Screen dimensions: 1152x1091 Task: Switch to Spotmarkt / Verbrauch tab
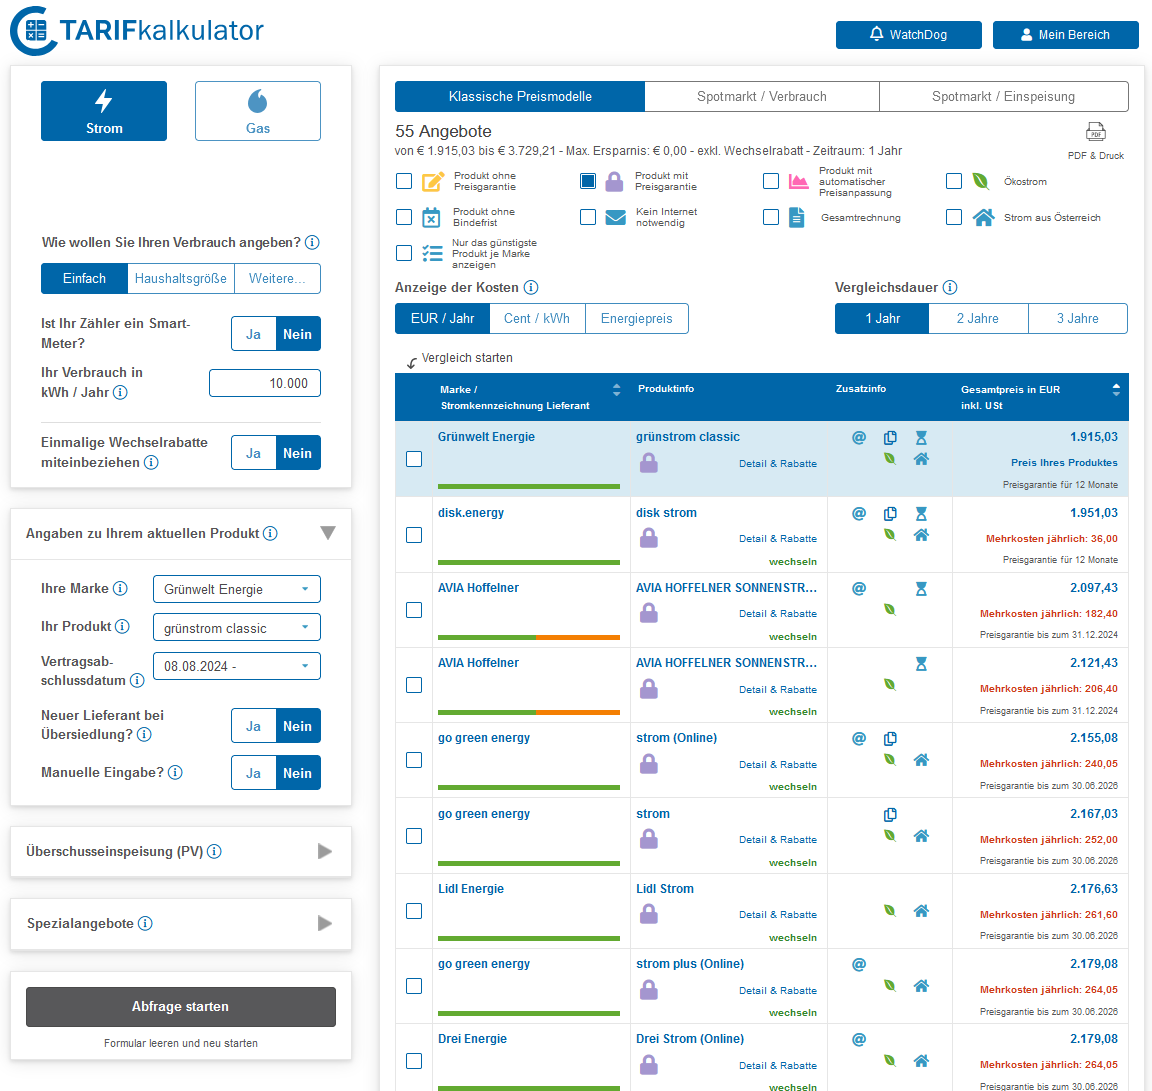pos(762,96)
